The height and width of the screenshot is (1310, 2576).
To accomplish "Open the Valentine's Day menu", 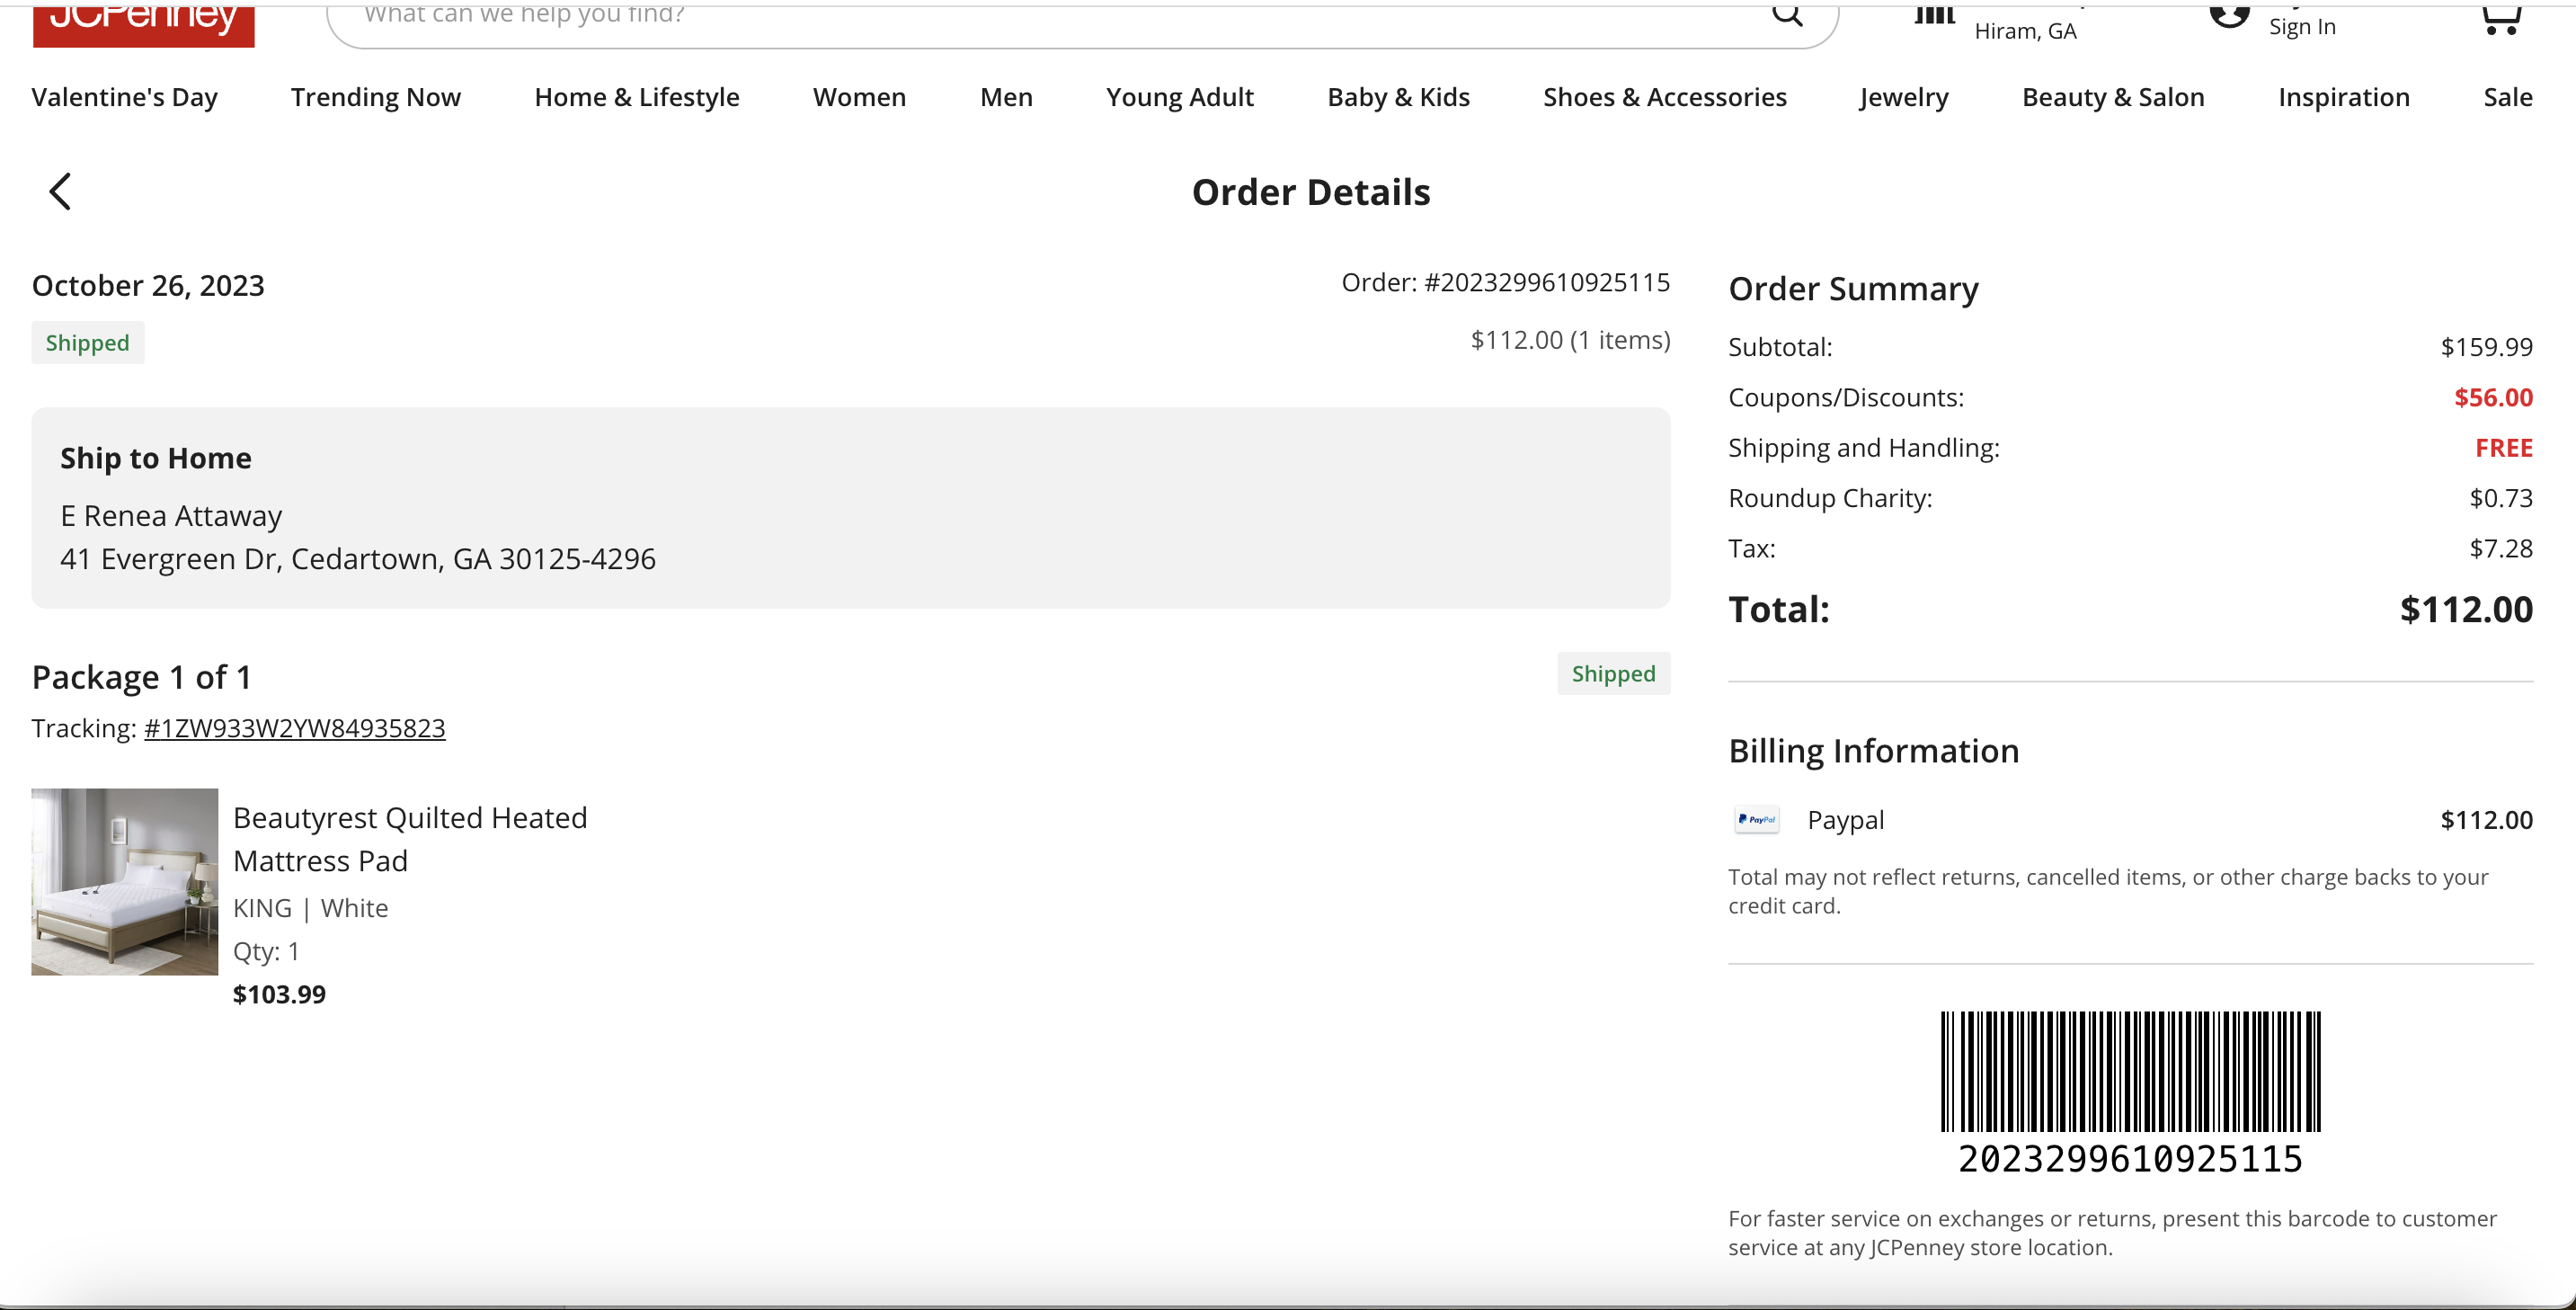I will pos(125,97).
